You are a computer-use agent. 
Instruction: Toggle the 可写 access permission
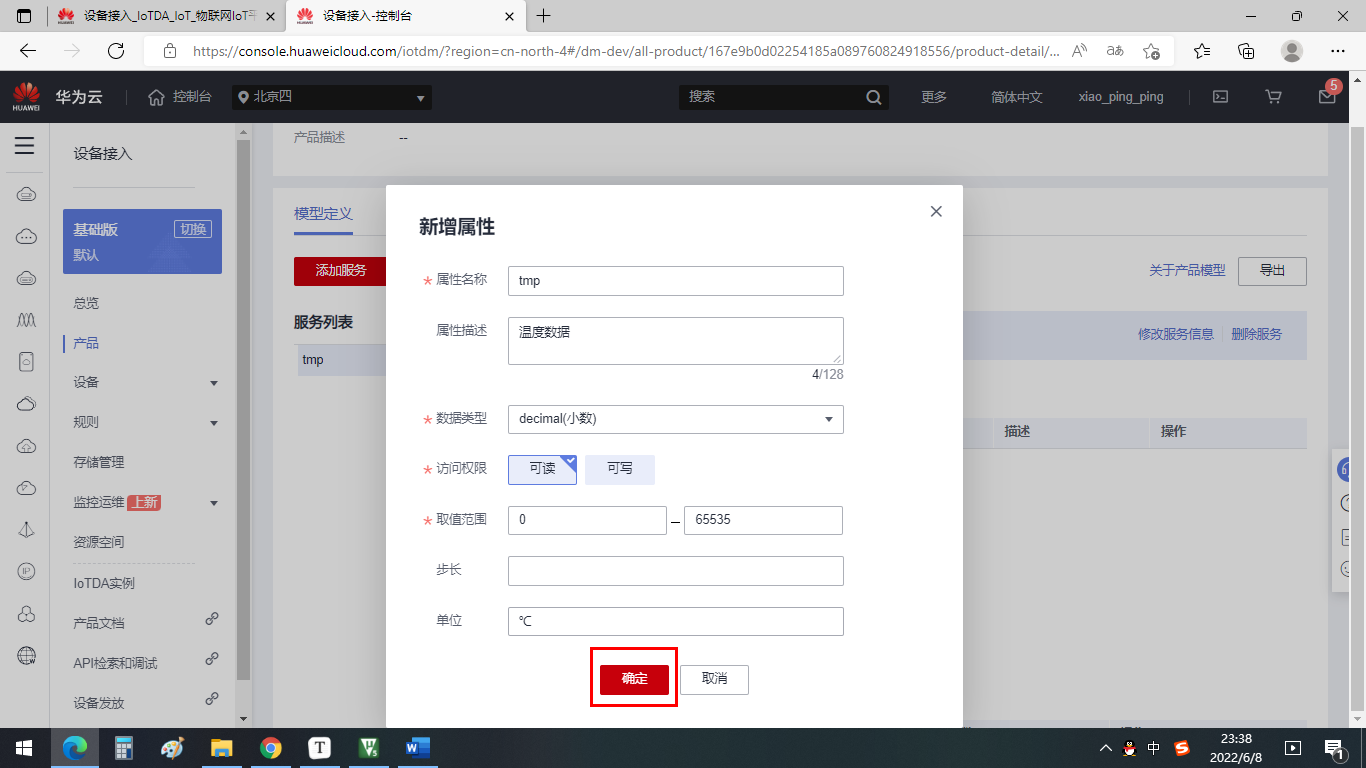[x=620, y=469]
